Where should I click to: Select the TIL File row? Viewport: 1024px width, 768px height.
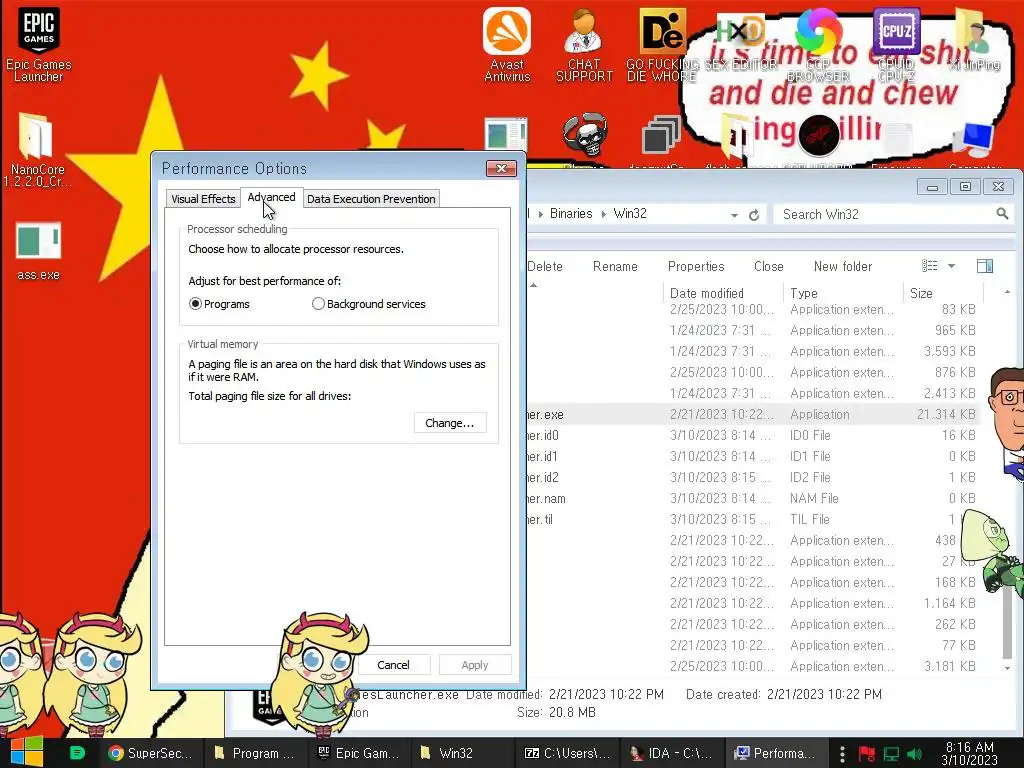coord(753,519)
